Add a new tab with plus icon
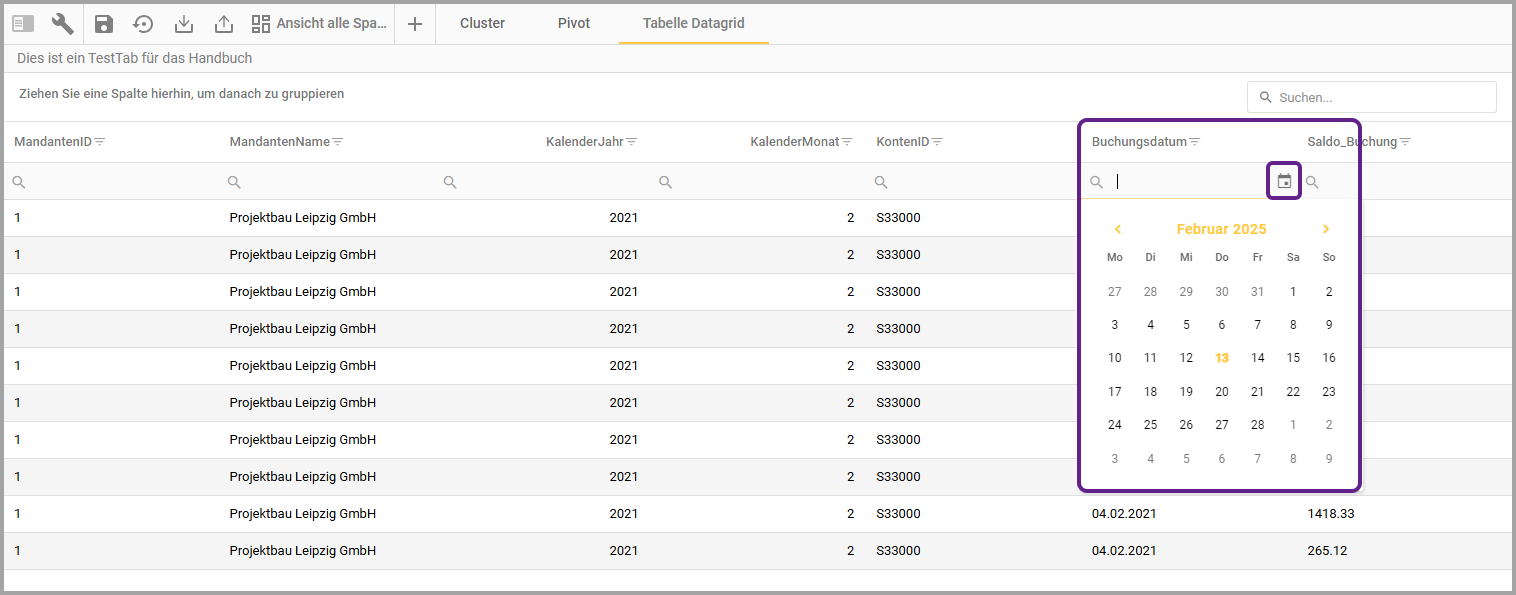Image resolution: width=1516 pixels, height=595 pixels. coord(415,24)
